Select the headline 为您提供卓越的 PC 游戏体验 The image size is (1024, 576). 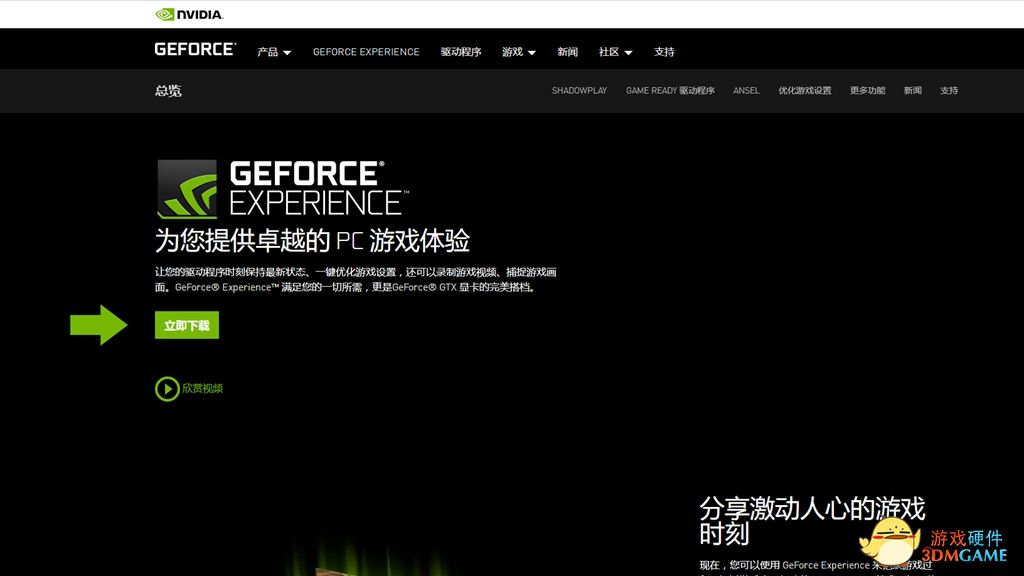coord(312,241)
